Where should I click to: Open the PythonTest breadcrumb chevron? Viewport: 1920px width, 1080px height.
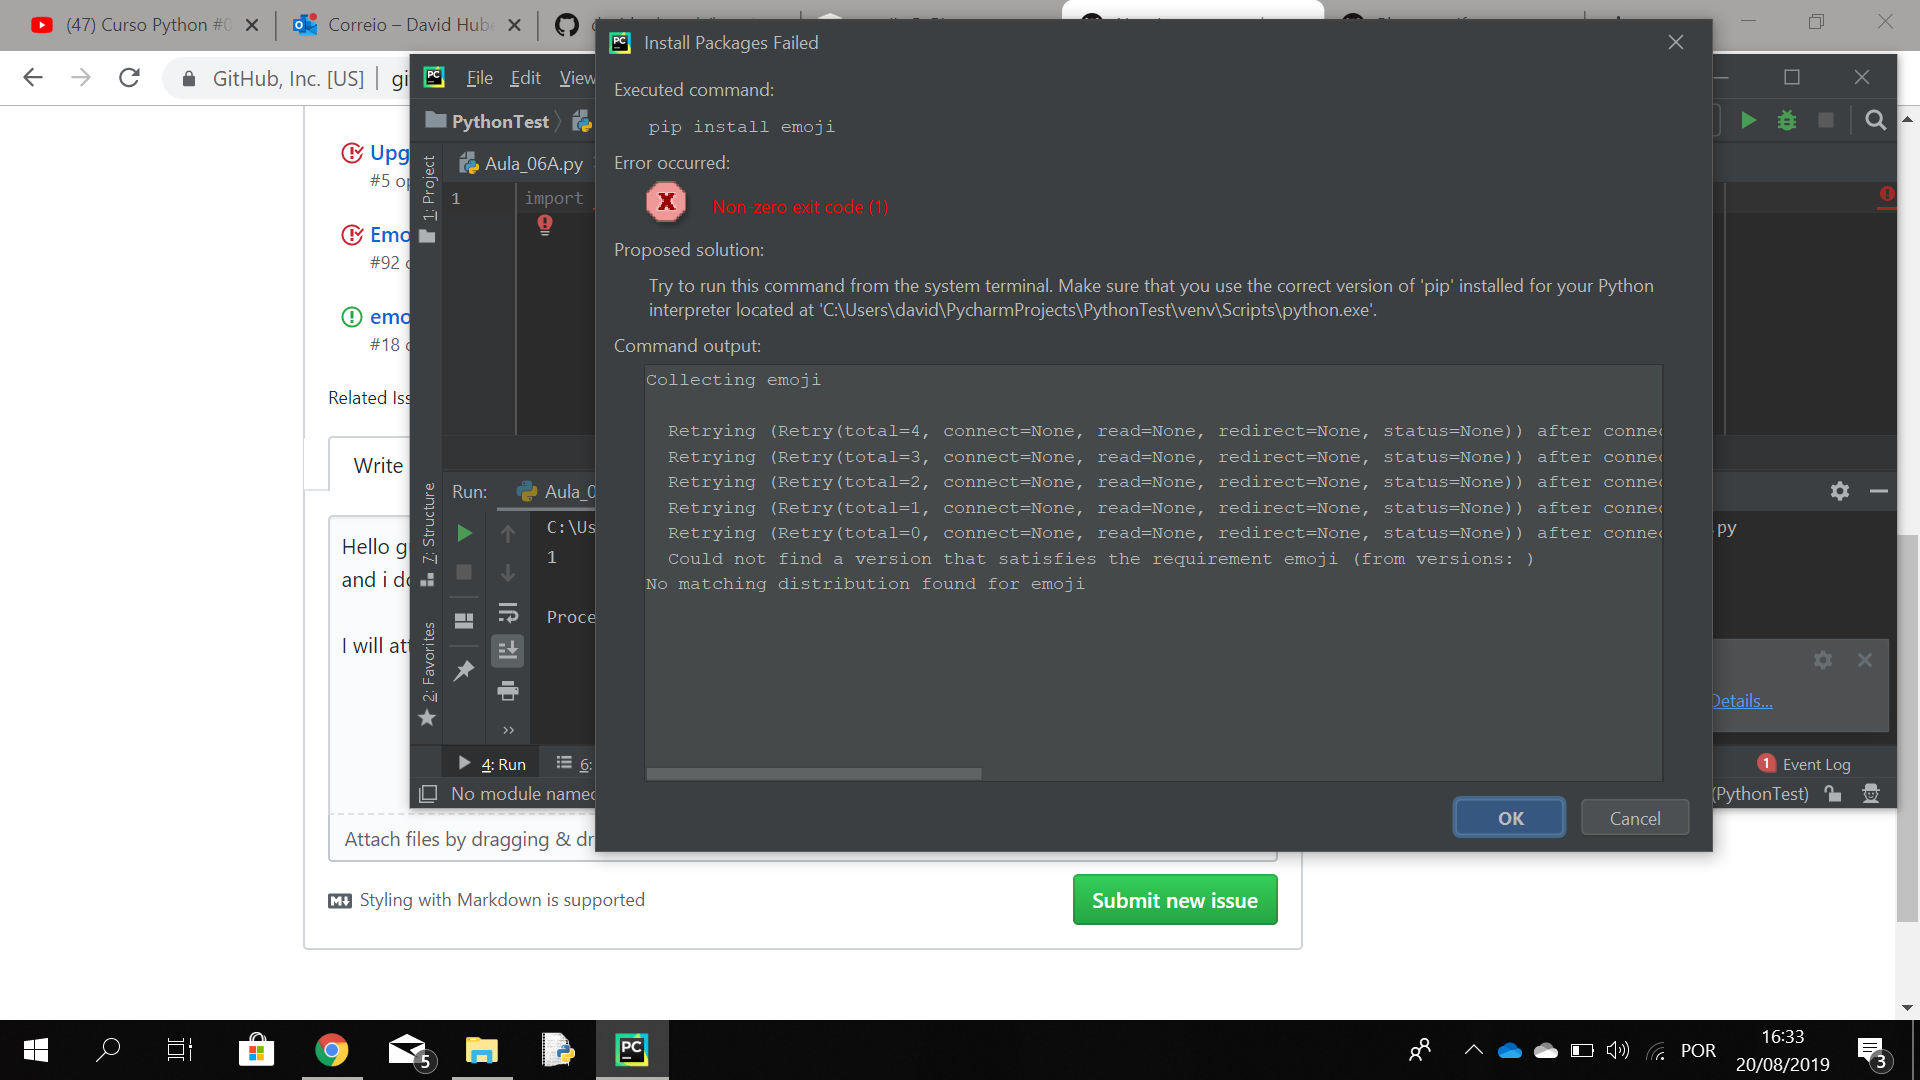tap(560, 121)
